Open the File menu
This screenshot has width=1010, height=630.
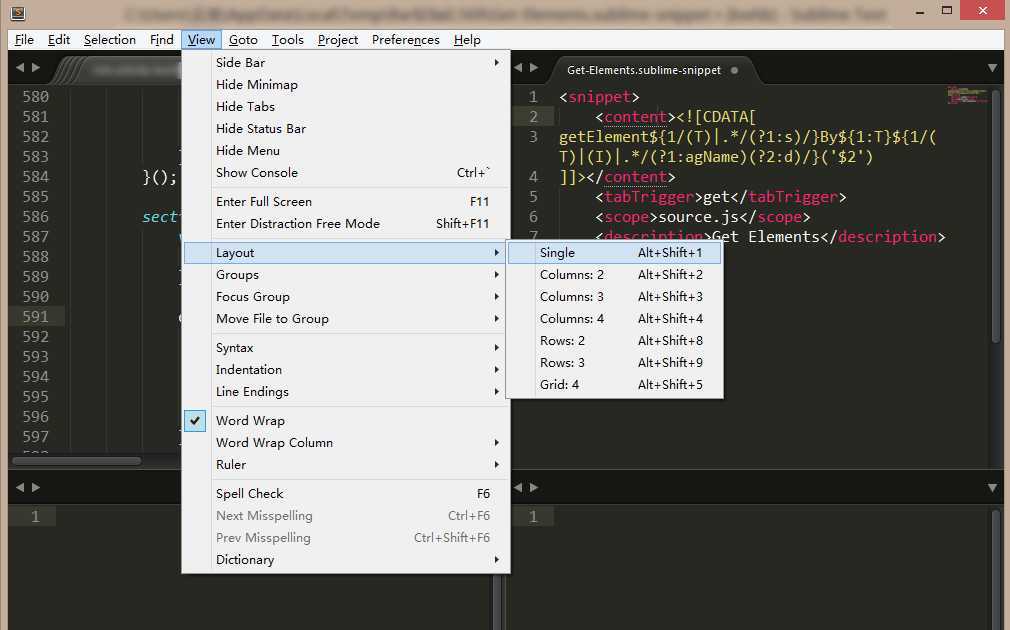coord(24,40)
